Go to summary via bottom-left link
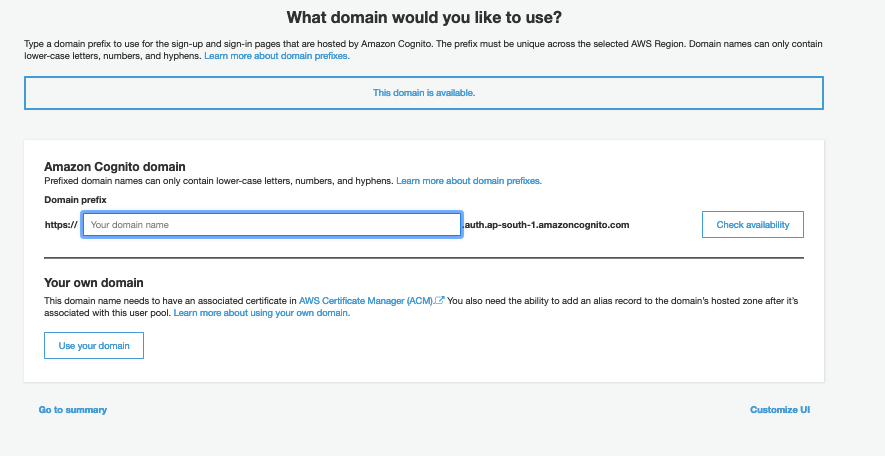This screenshot has height=456, width=885. coord(73,410)
